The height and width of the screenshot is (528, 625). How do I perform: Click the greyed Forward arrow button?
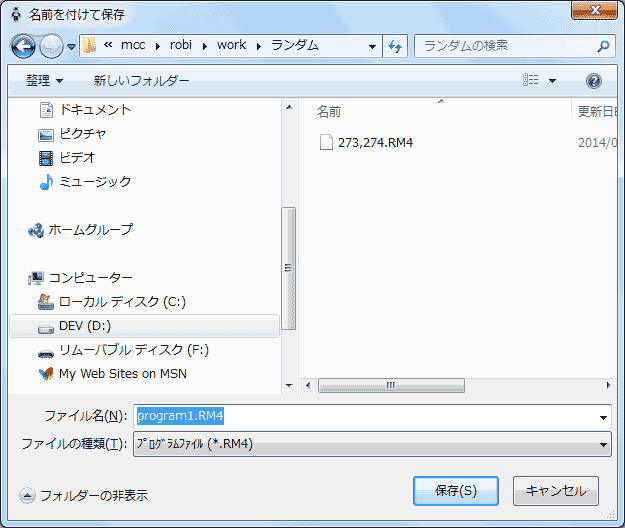[52, 47]
